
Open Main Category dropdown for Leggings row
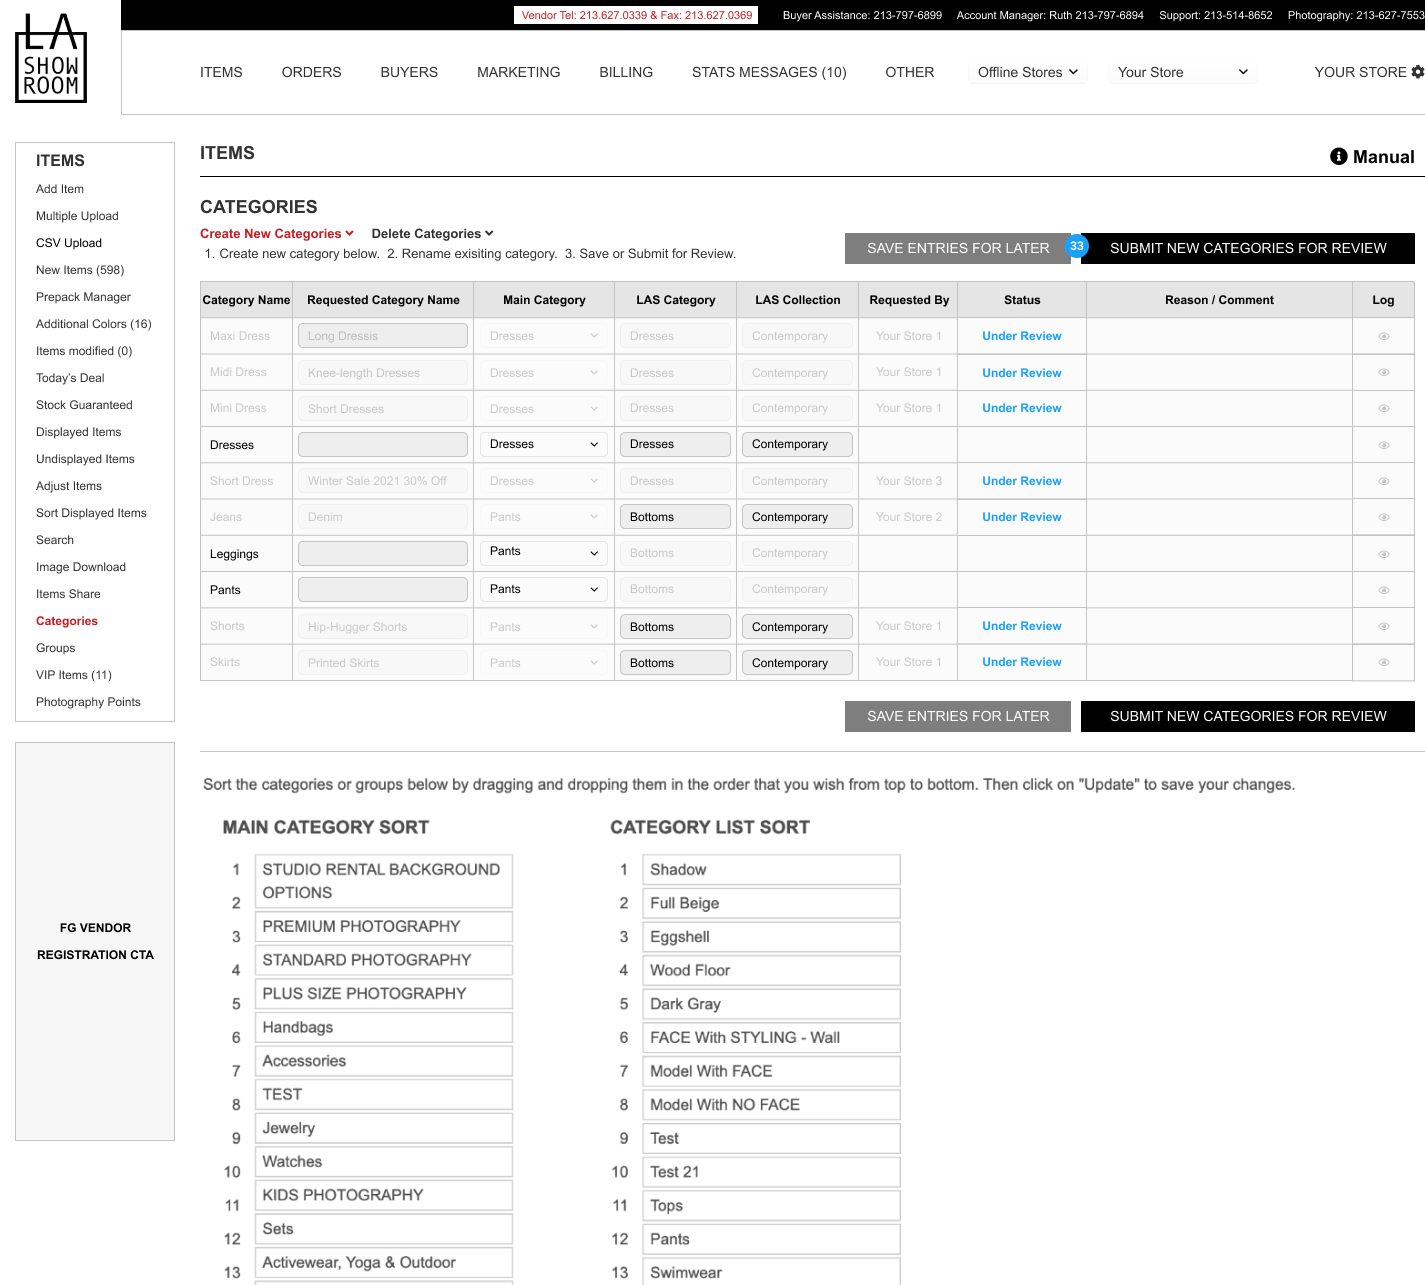pyautogui.click(x=544, y=553)
